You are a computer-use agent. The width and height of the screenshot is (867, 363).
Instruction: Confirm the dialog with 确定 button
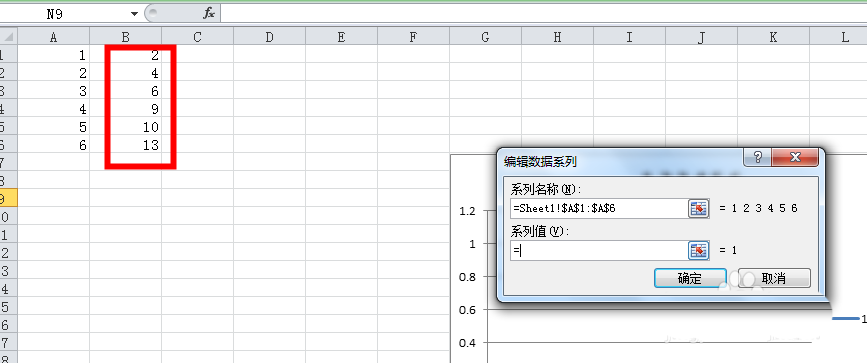(x=690, y=278)
